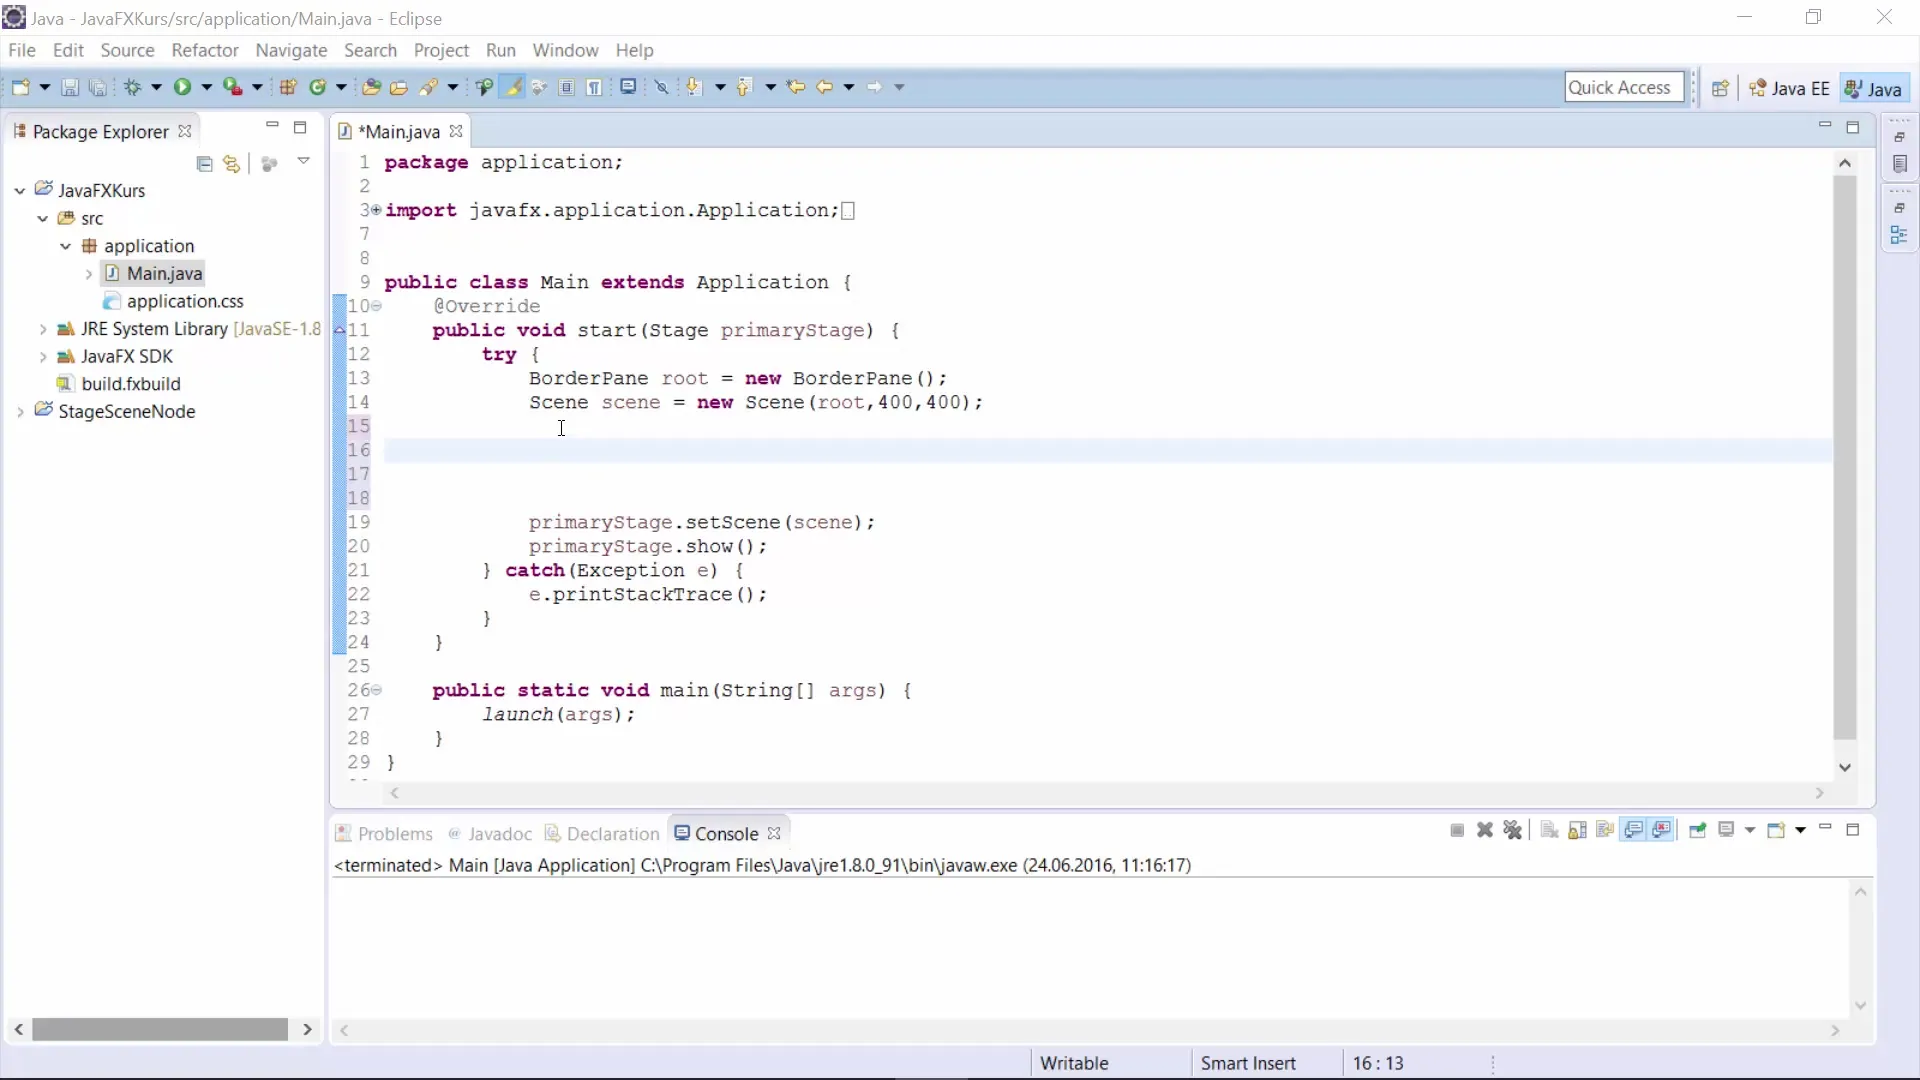
Task: Switch to Java EE perspective
Action: coord(1790,88)
